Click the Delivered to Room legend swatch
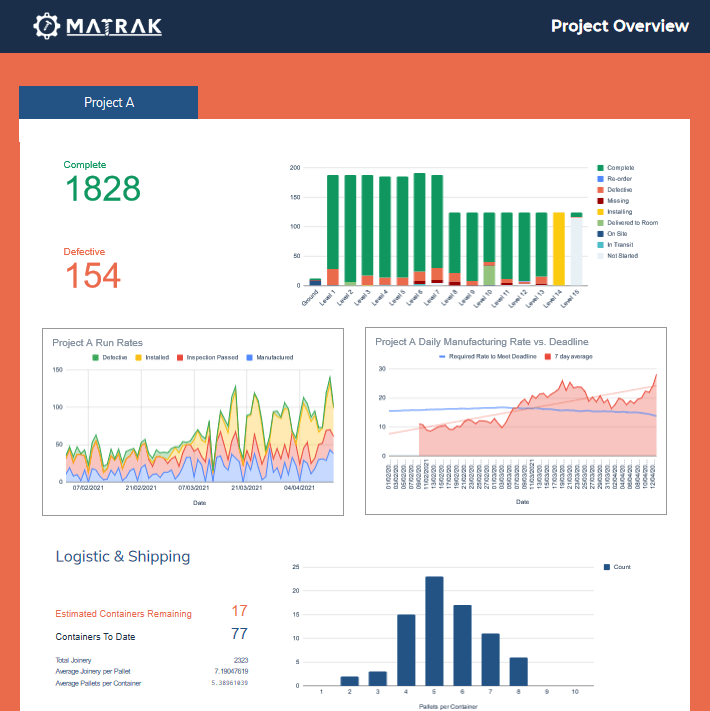The width and height of the screenshot is (710, 711). [600, 223]
